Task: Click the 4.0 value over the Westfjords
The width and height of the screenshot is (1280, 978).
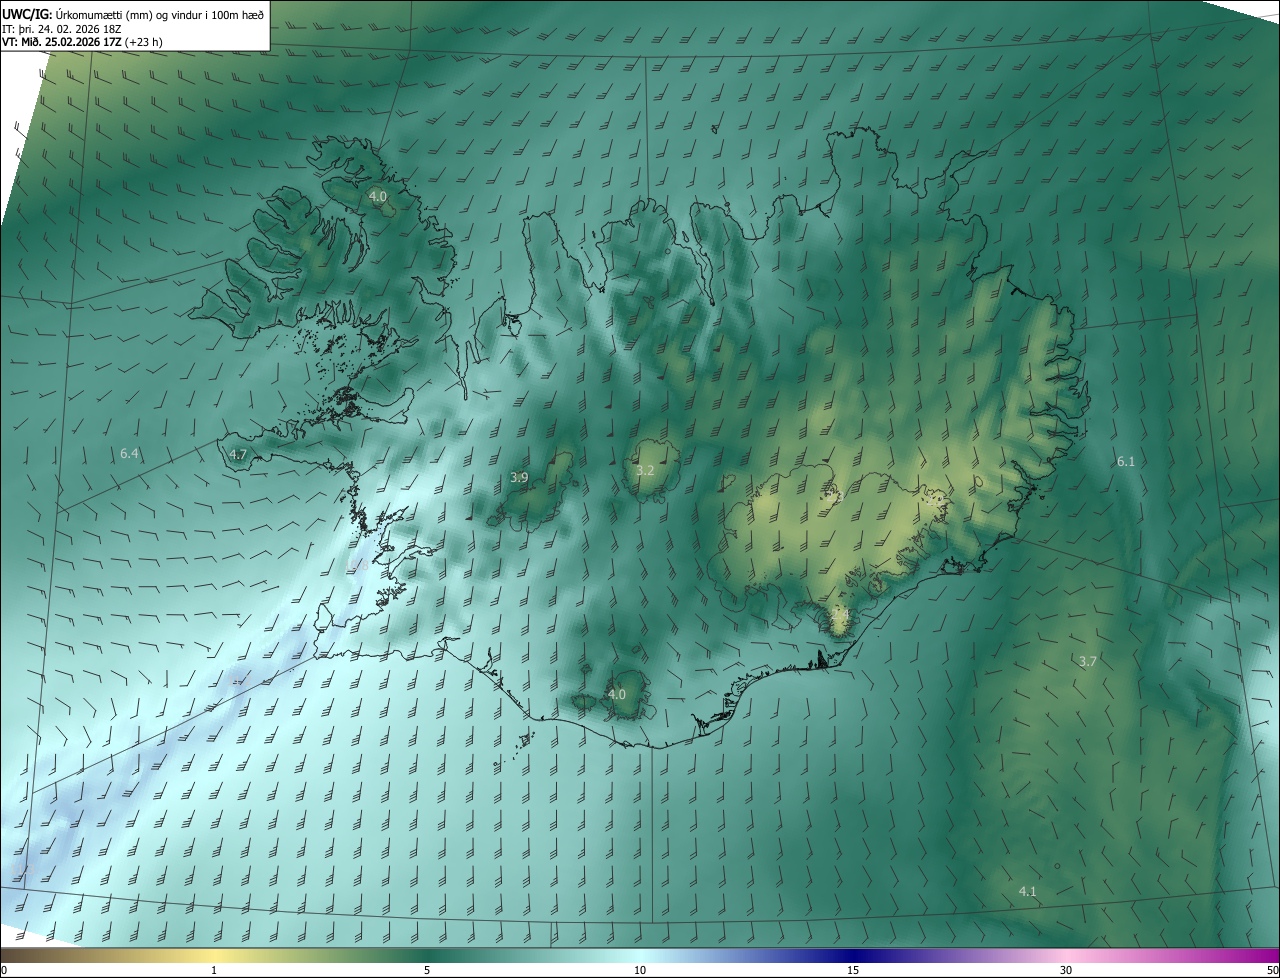Action: click(x=377, y=197)
